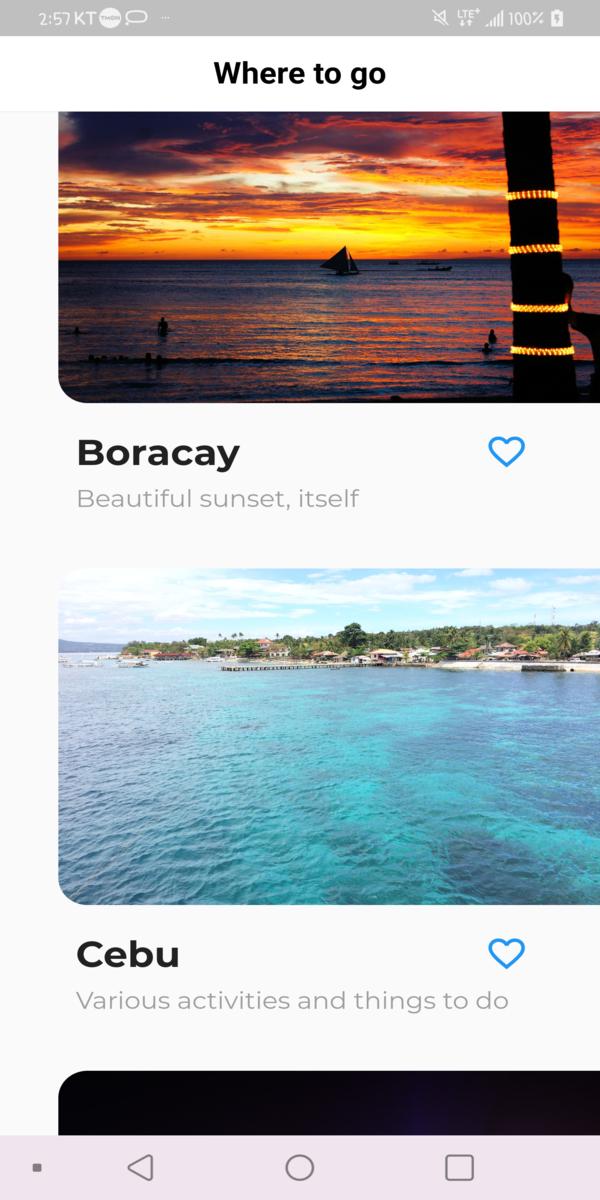Viewport: 600px width, 1200px height.
Task: Open the Cebu turquoise sea photo
Action: point(329,736)
